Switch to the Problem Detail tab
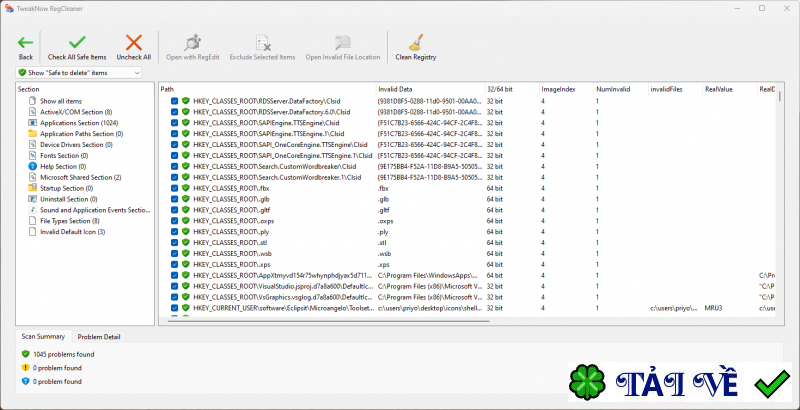 (99, 337)
